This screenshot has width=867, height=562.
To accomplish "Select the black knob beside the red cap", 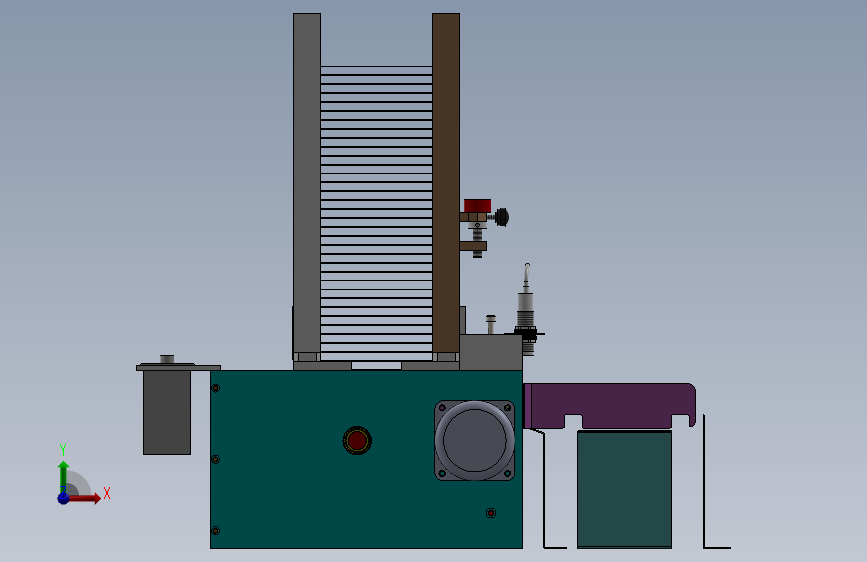I will 502,217.
